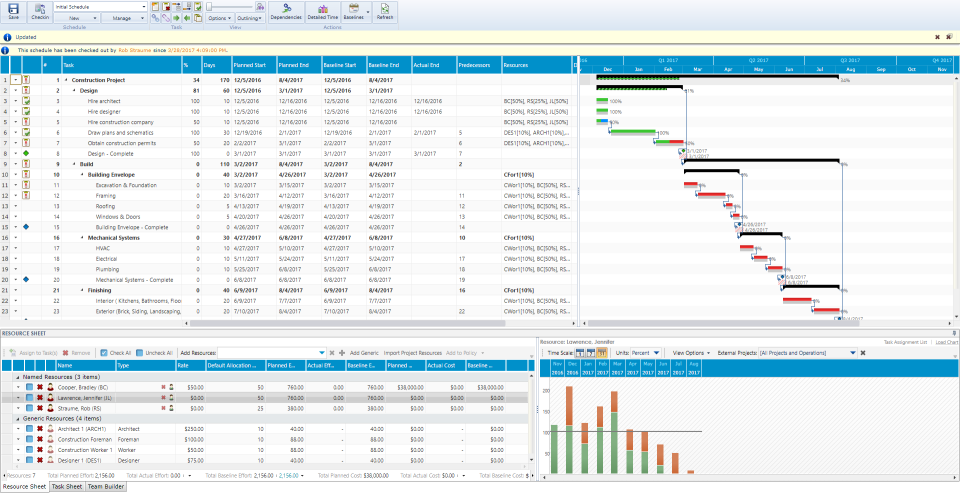Image resolution: width=960 pixels, height=493 pixels.
Task: Remove Cooper, Bradley using red X icon
Action: click(x=40, y=387)
